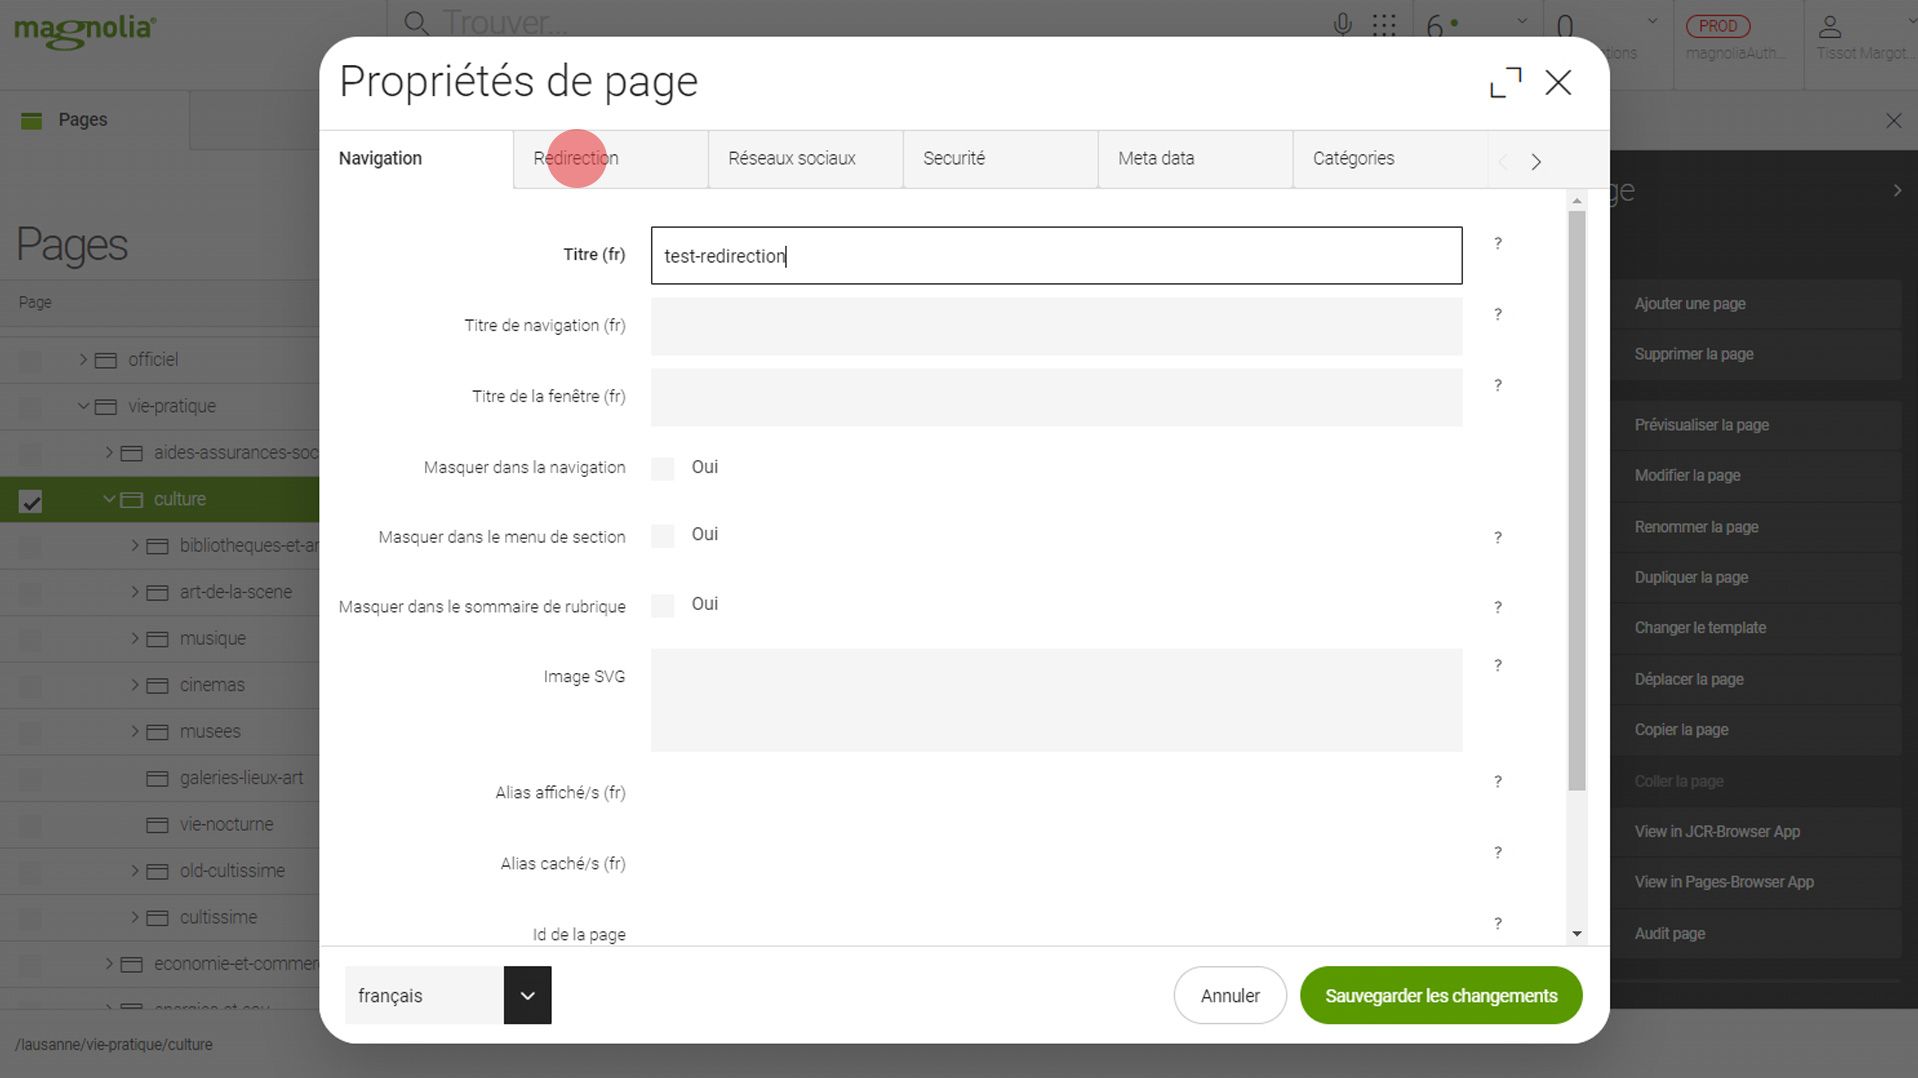The width and height of the screenshot is (1918, 1078).
Task: Activate the microphone voice search icon
Action: point(1343,25)
